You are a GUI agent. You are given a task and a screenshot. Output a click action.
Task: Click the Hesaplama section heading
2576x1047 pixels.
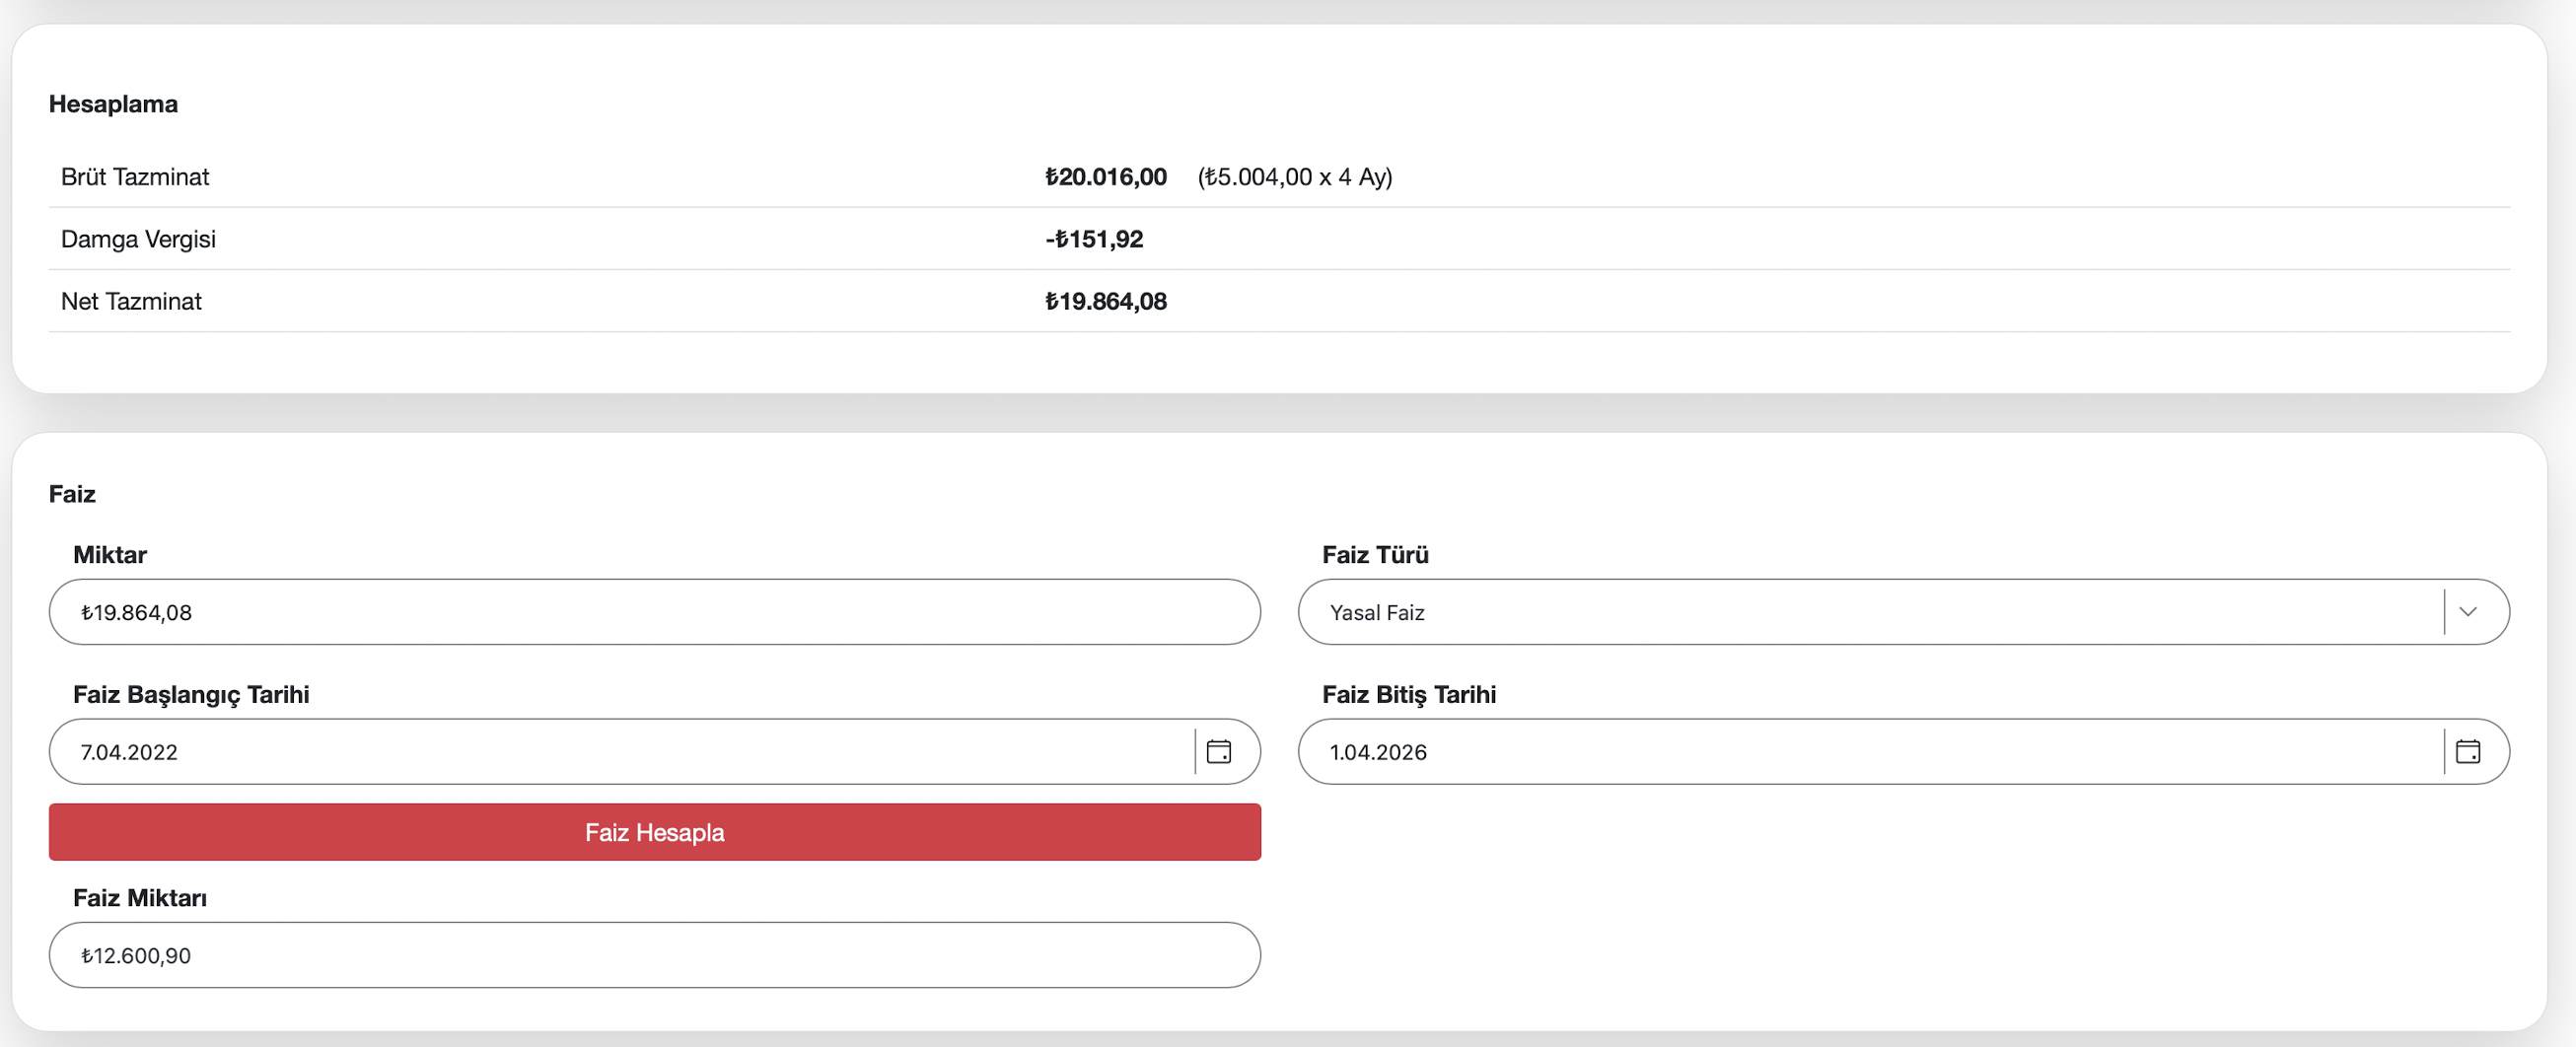(113, 104)
